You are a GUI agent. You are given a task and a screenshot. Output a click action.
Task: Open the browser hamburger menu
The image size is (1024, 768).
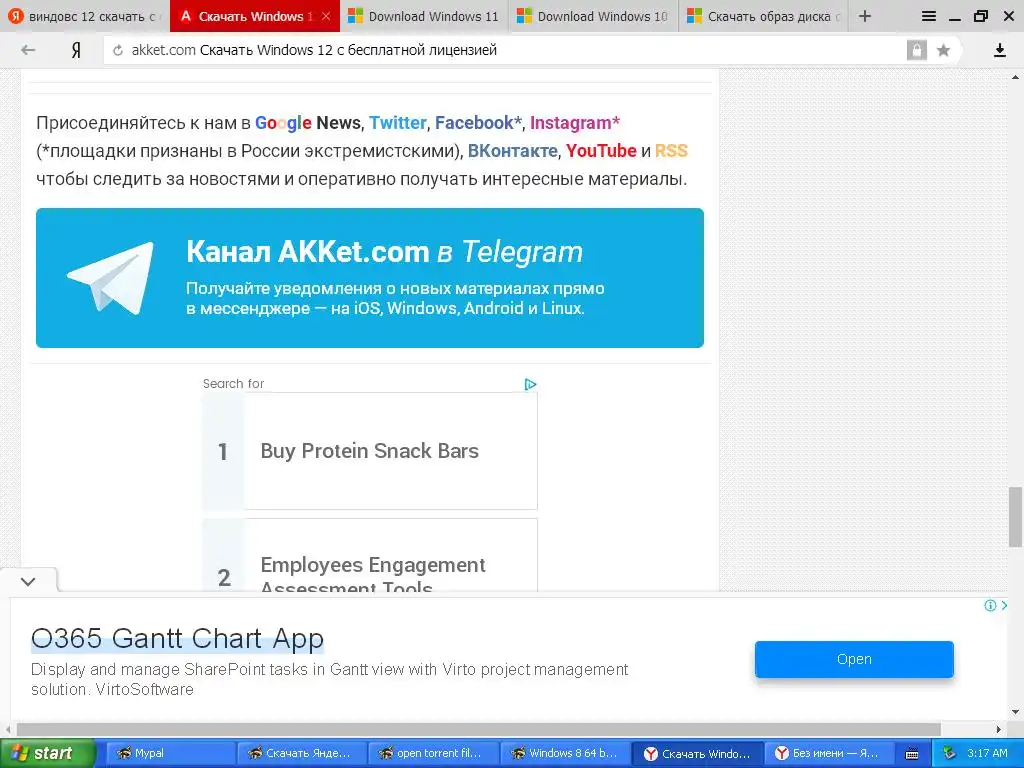point(929,16)
